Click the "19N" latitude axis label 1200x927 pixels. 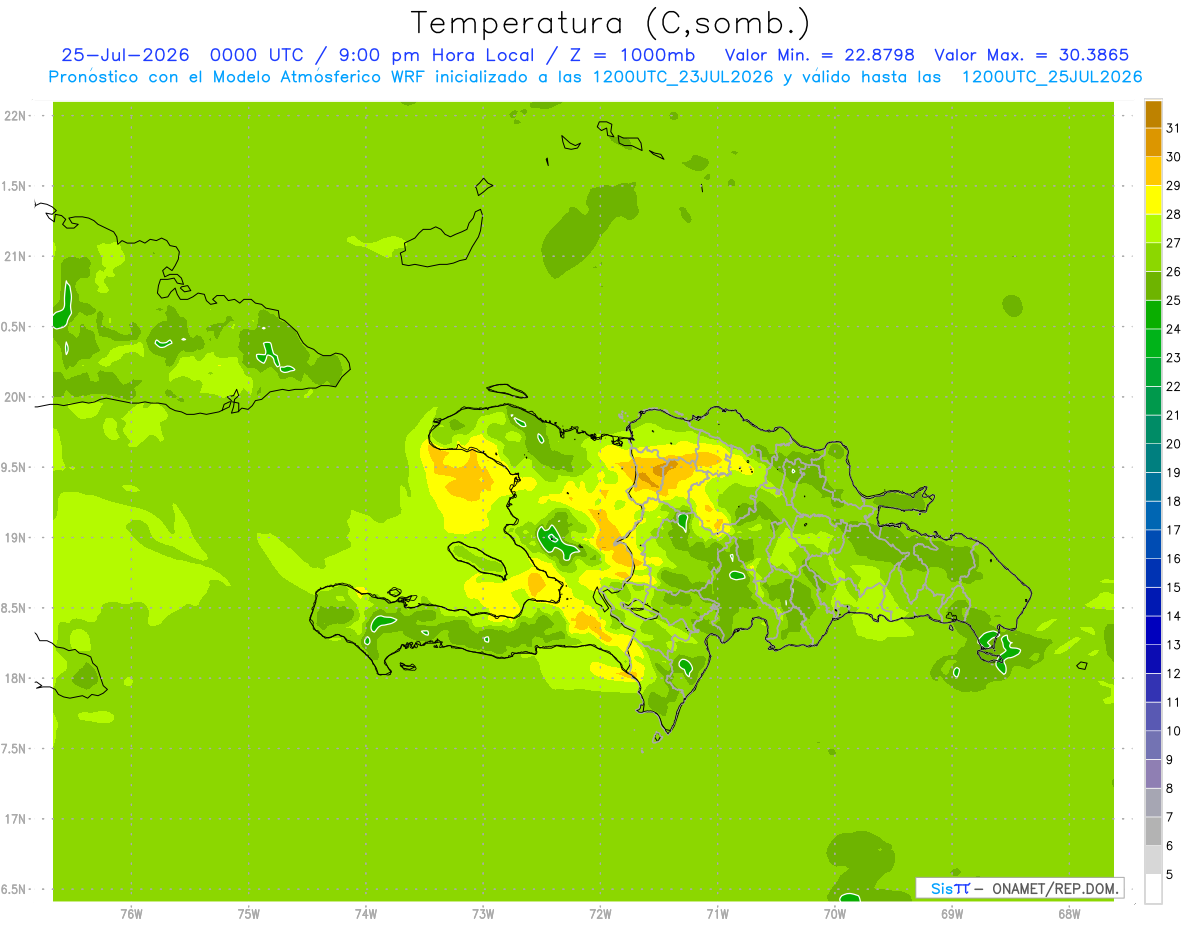coord(15,537)
